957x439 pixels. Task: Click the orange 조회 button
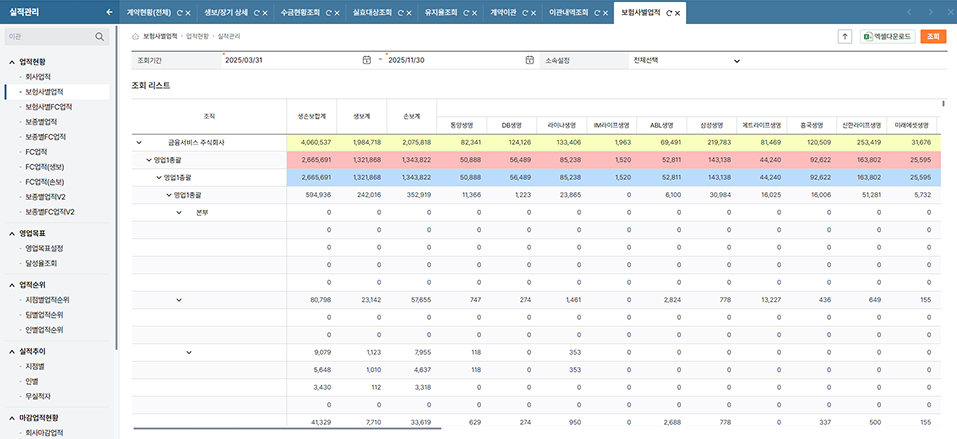click(x=932, y=36)
